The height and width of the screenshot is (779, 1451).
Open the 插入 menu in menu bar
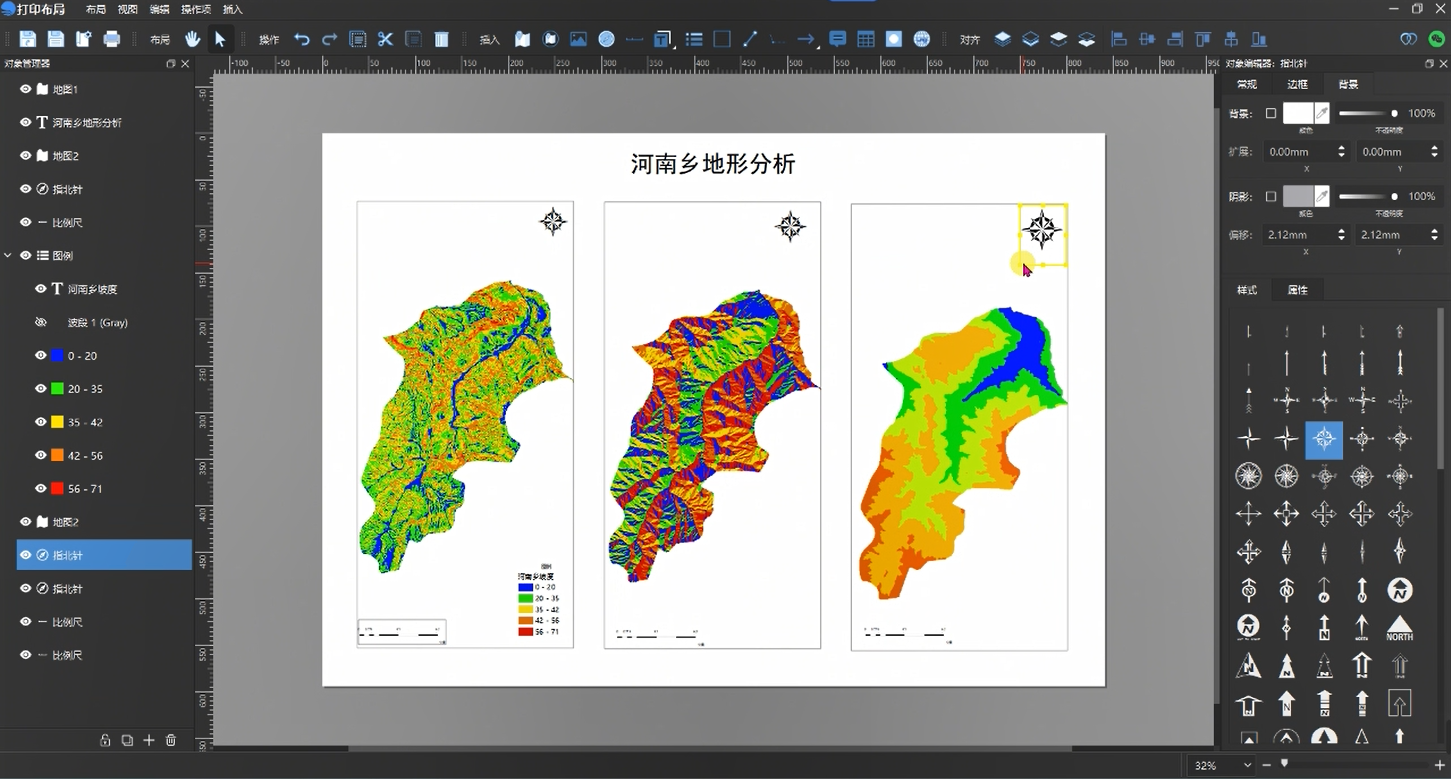coord(232,9)
